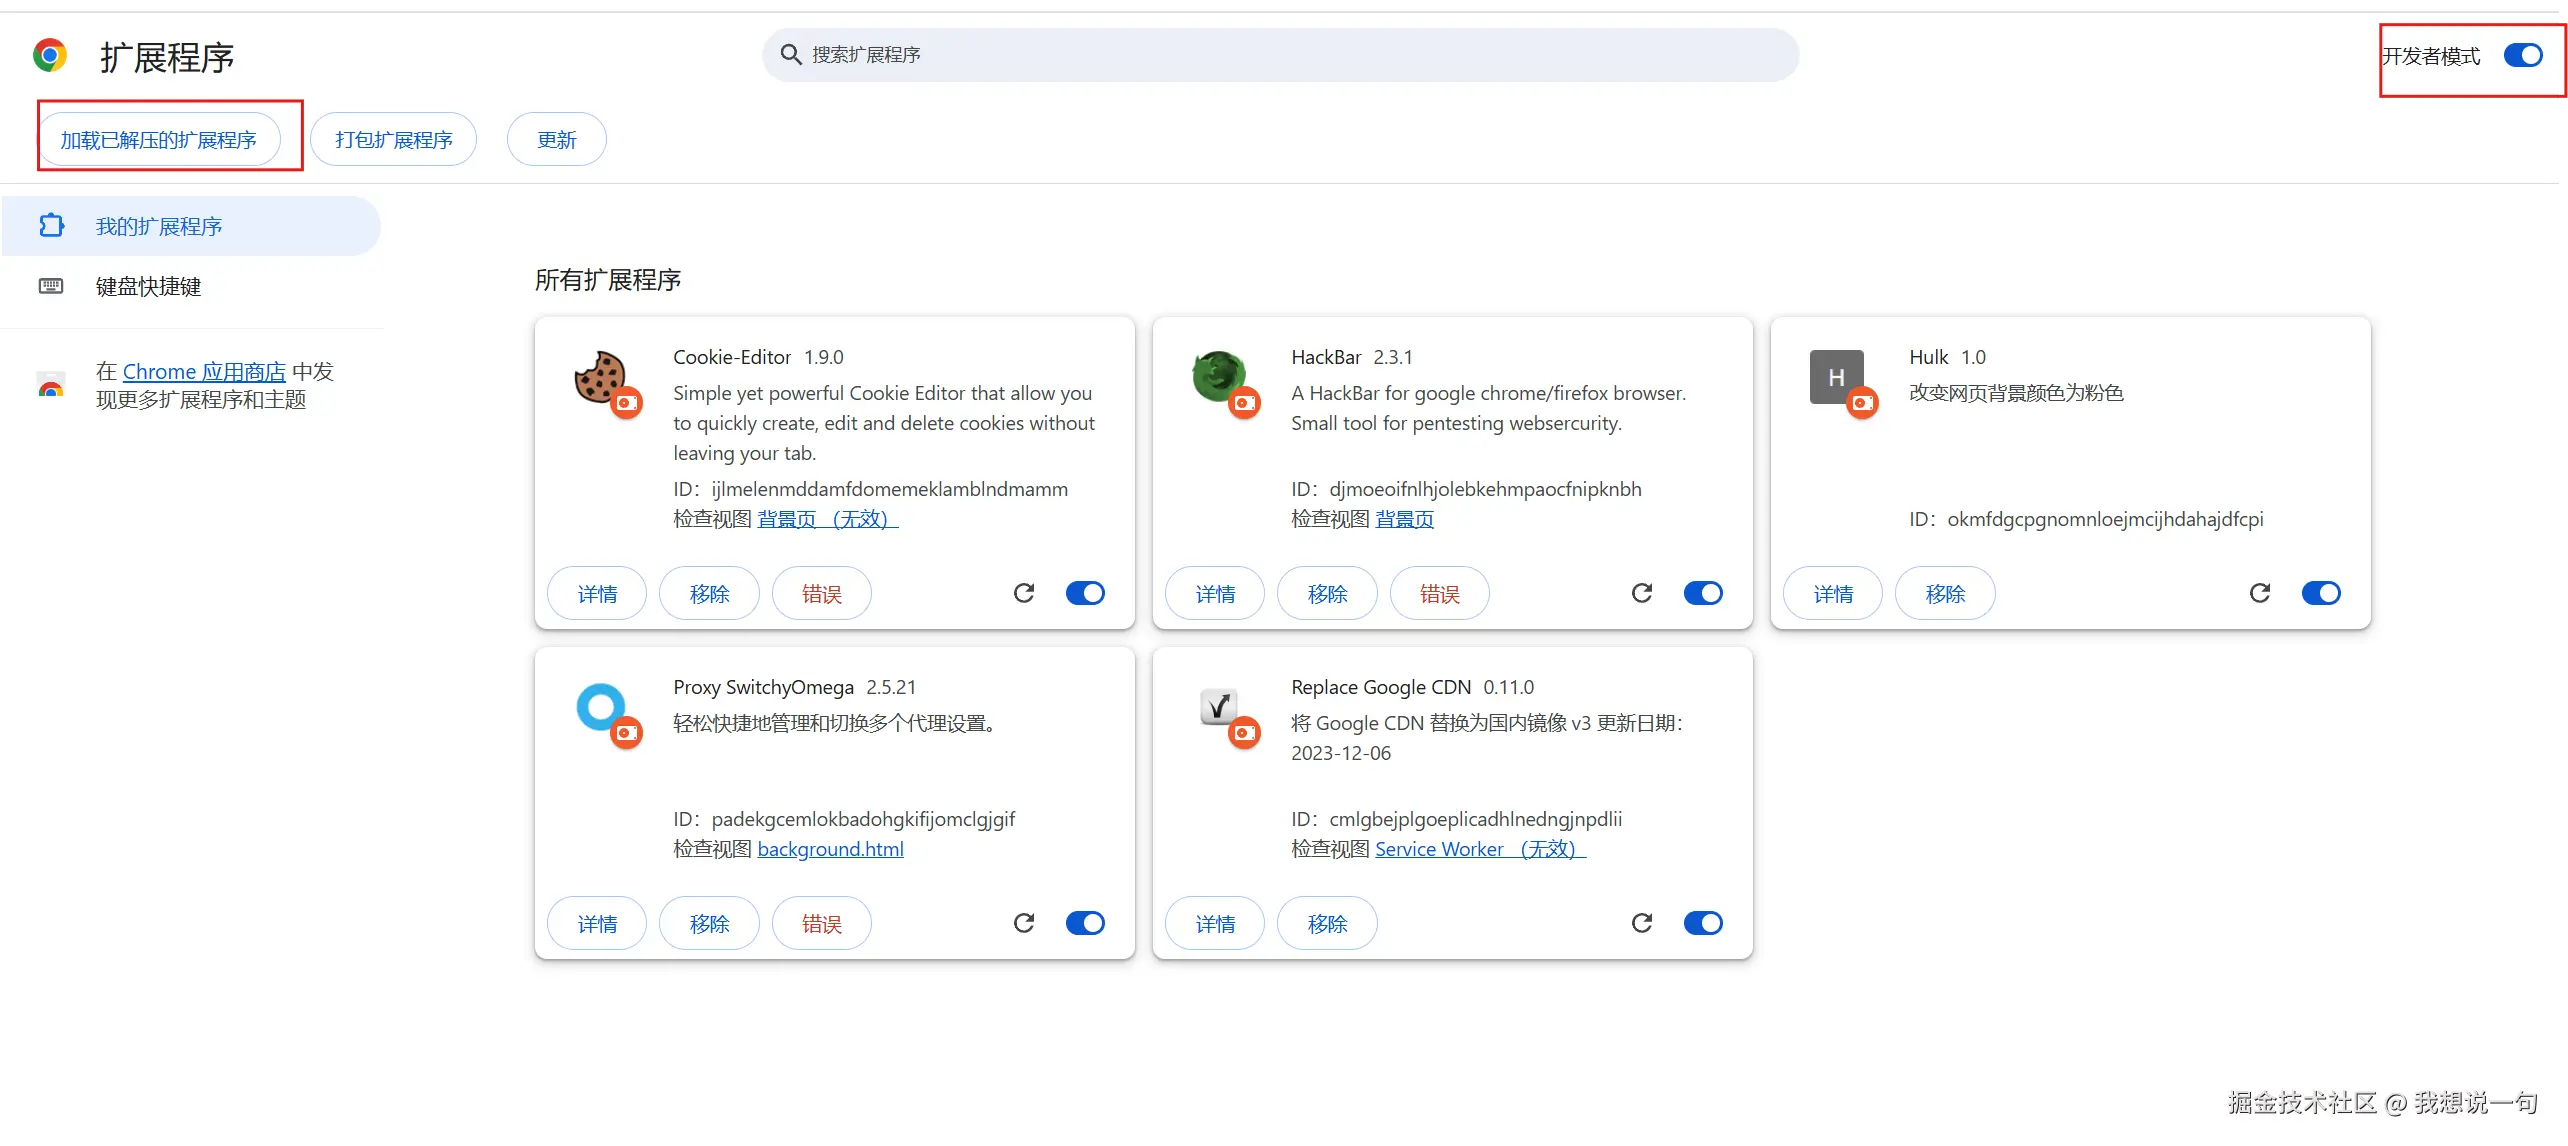Viewport: 2568px width, 1146px height.
Task: Open Keyboard Shortcuts sidebar item
Action: [x=148, y=287]
